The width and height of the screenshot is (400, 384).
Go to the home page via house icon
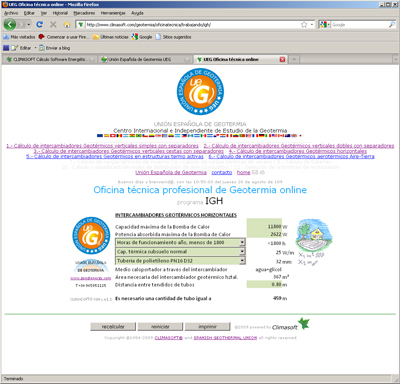67,25
